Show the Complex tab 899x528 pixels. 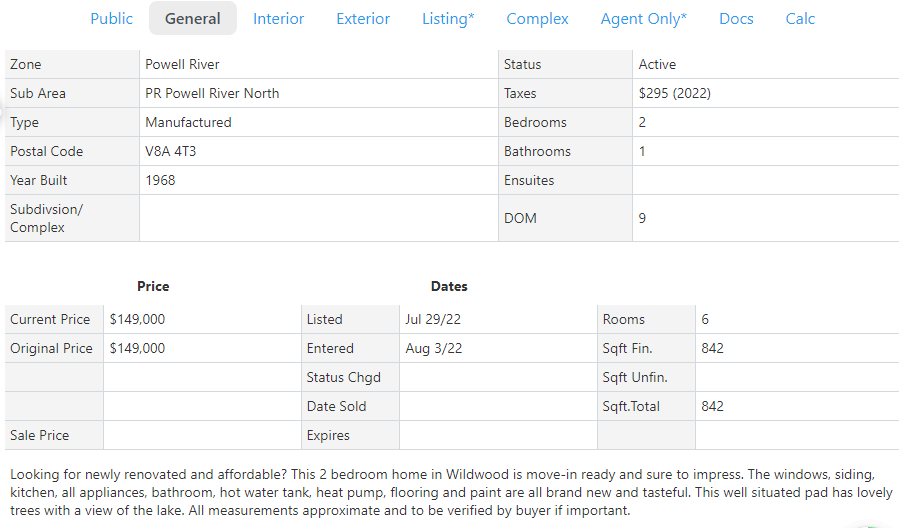(537, 19)
